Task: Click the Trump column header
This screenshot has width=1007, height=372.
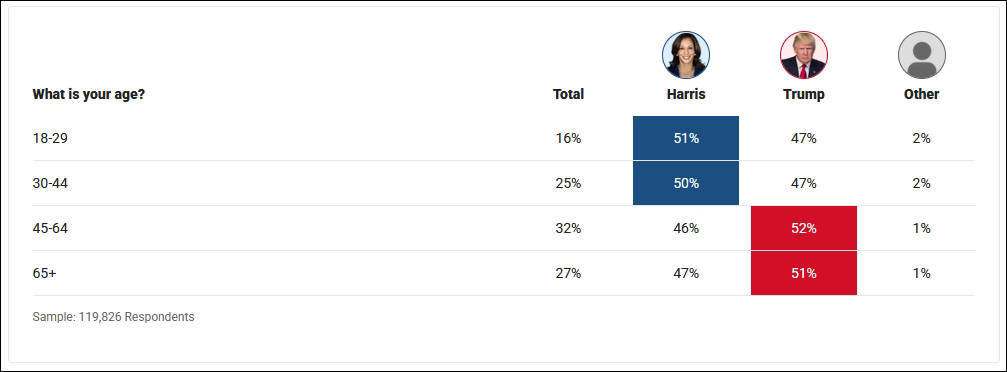Action: click(803, 94)
